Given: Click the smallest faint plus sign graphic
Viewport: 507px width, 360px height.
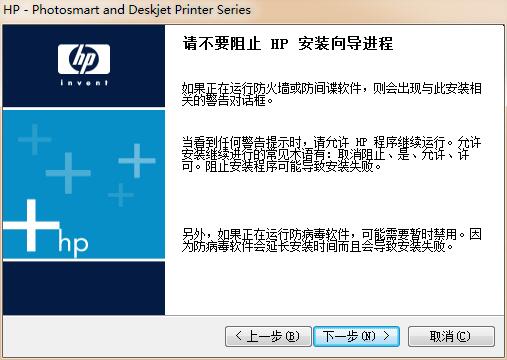Looking at the screenshot, I should tap(121, 195).
